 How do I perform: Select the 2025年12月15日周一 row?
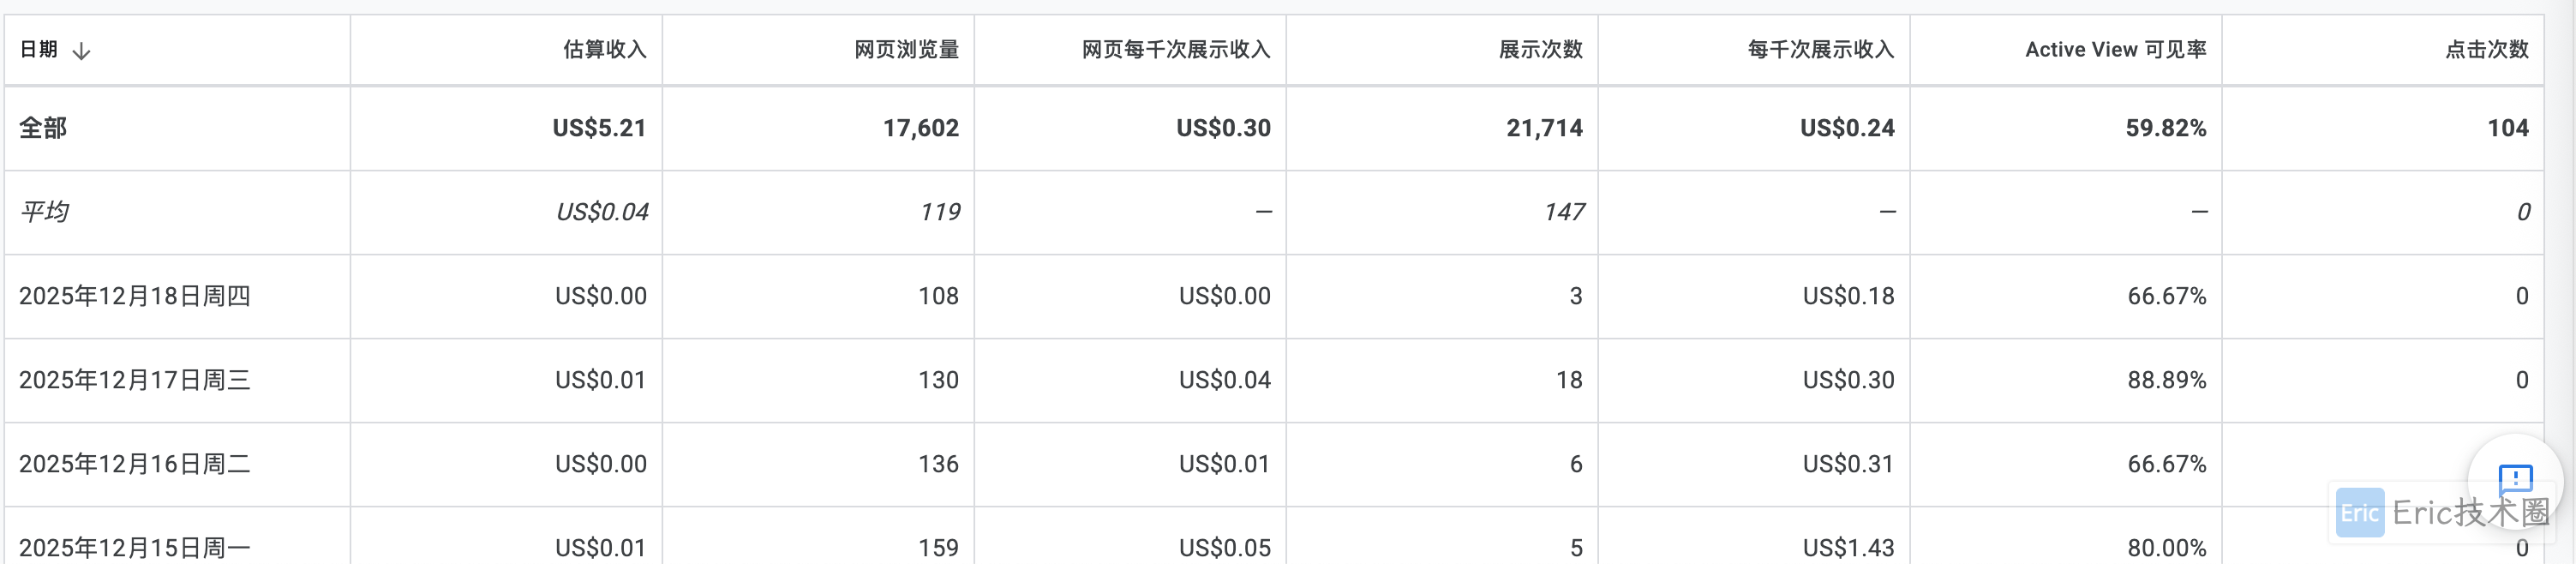[135, 547]
